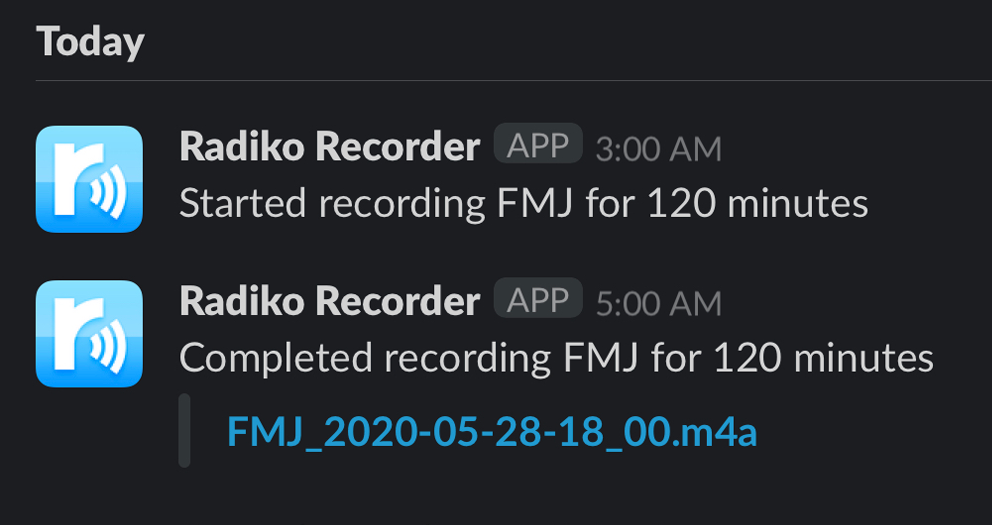Select the "Started recording FMJ" message text

pos(523,204)
